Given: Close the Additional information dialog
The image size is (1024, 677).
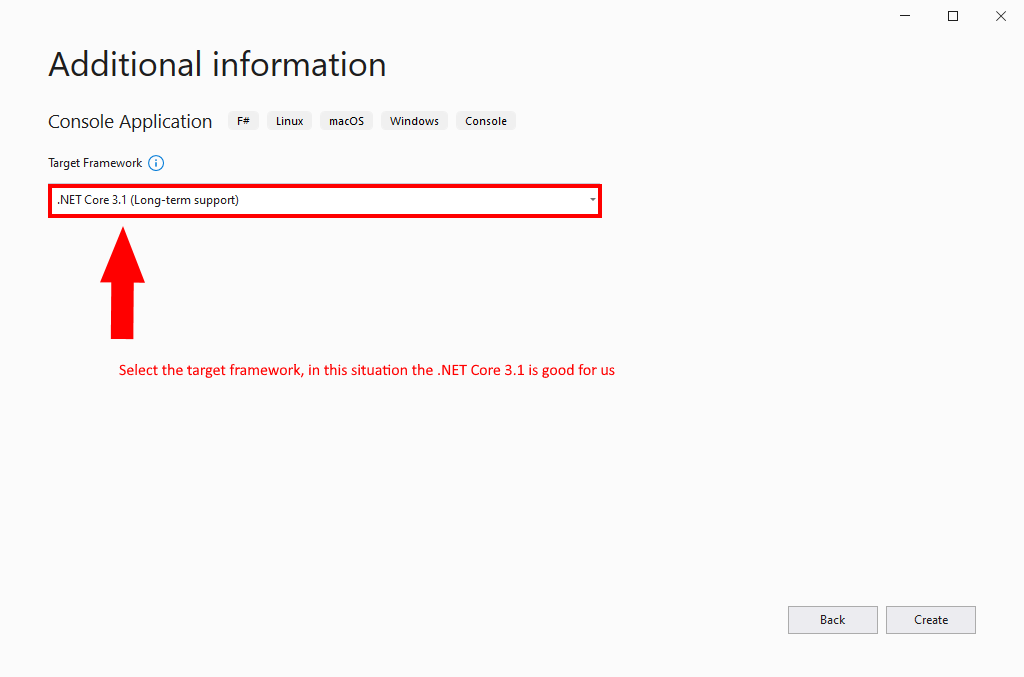Looking at the screenshot, I should pos(1000,16).
